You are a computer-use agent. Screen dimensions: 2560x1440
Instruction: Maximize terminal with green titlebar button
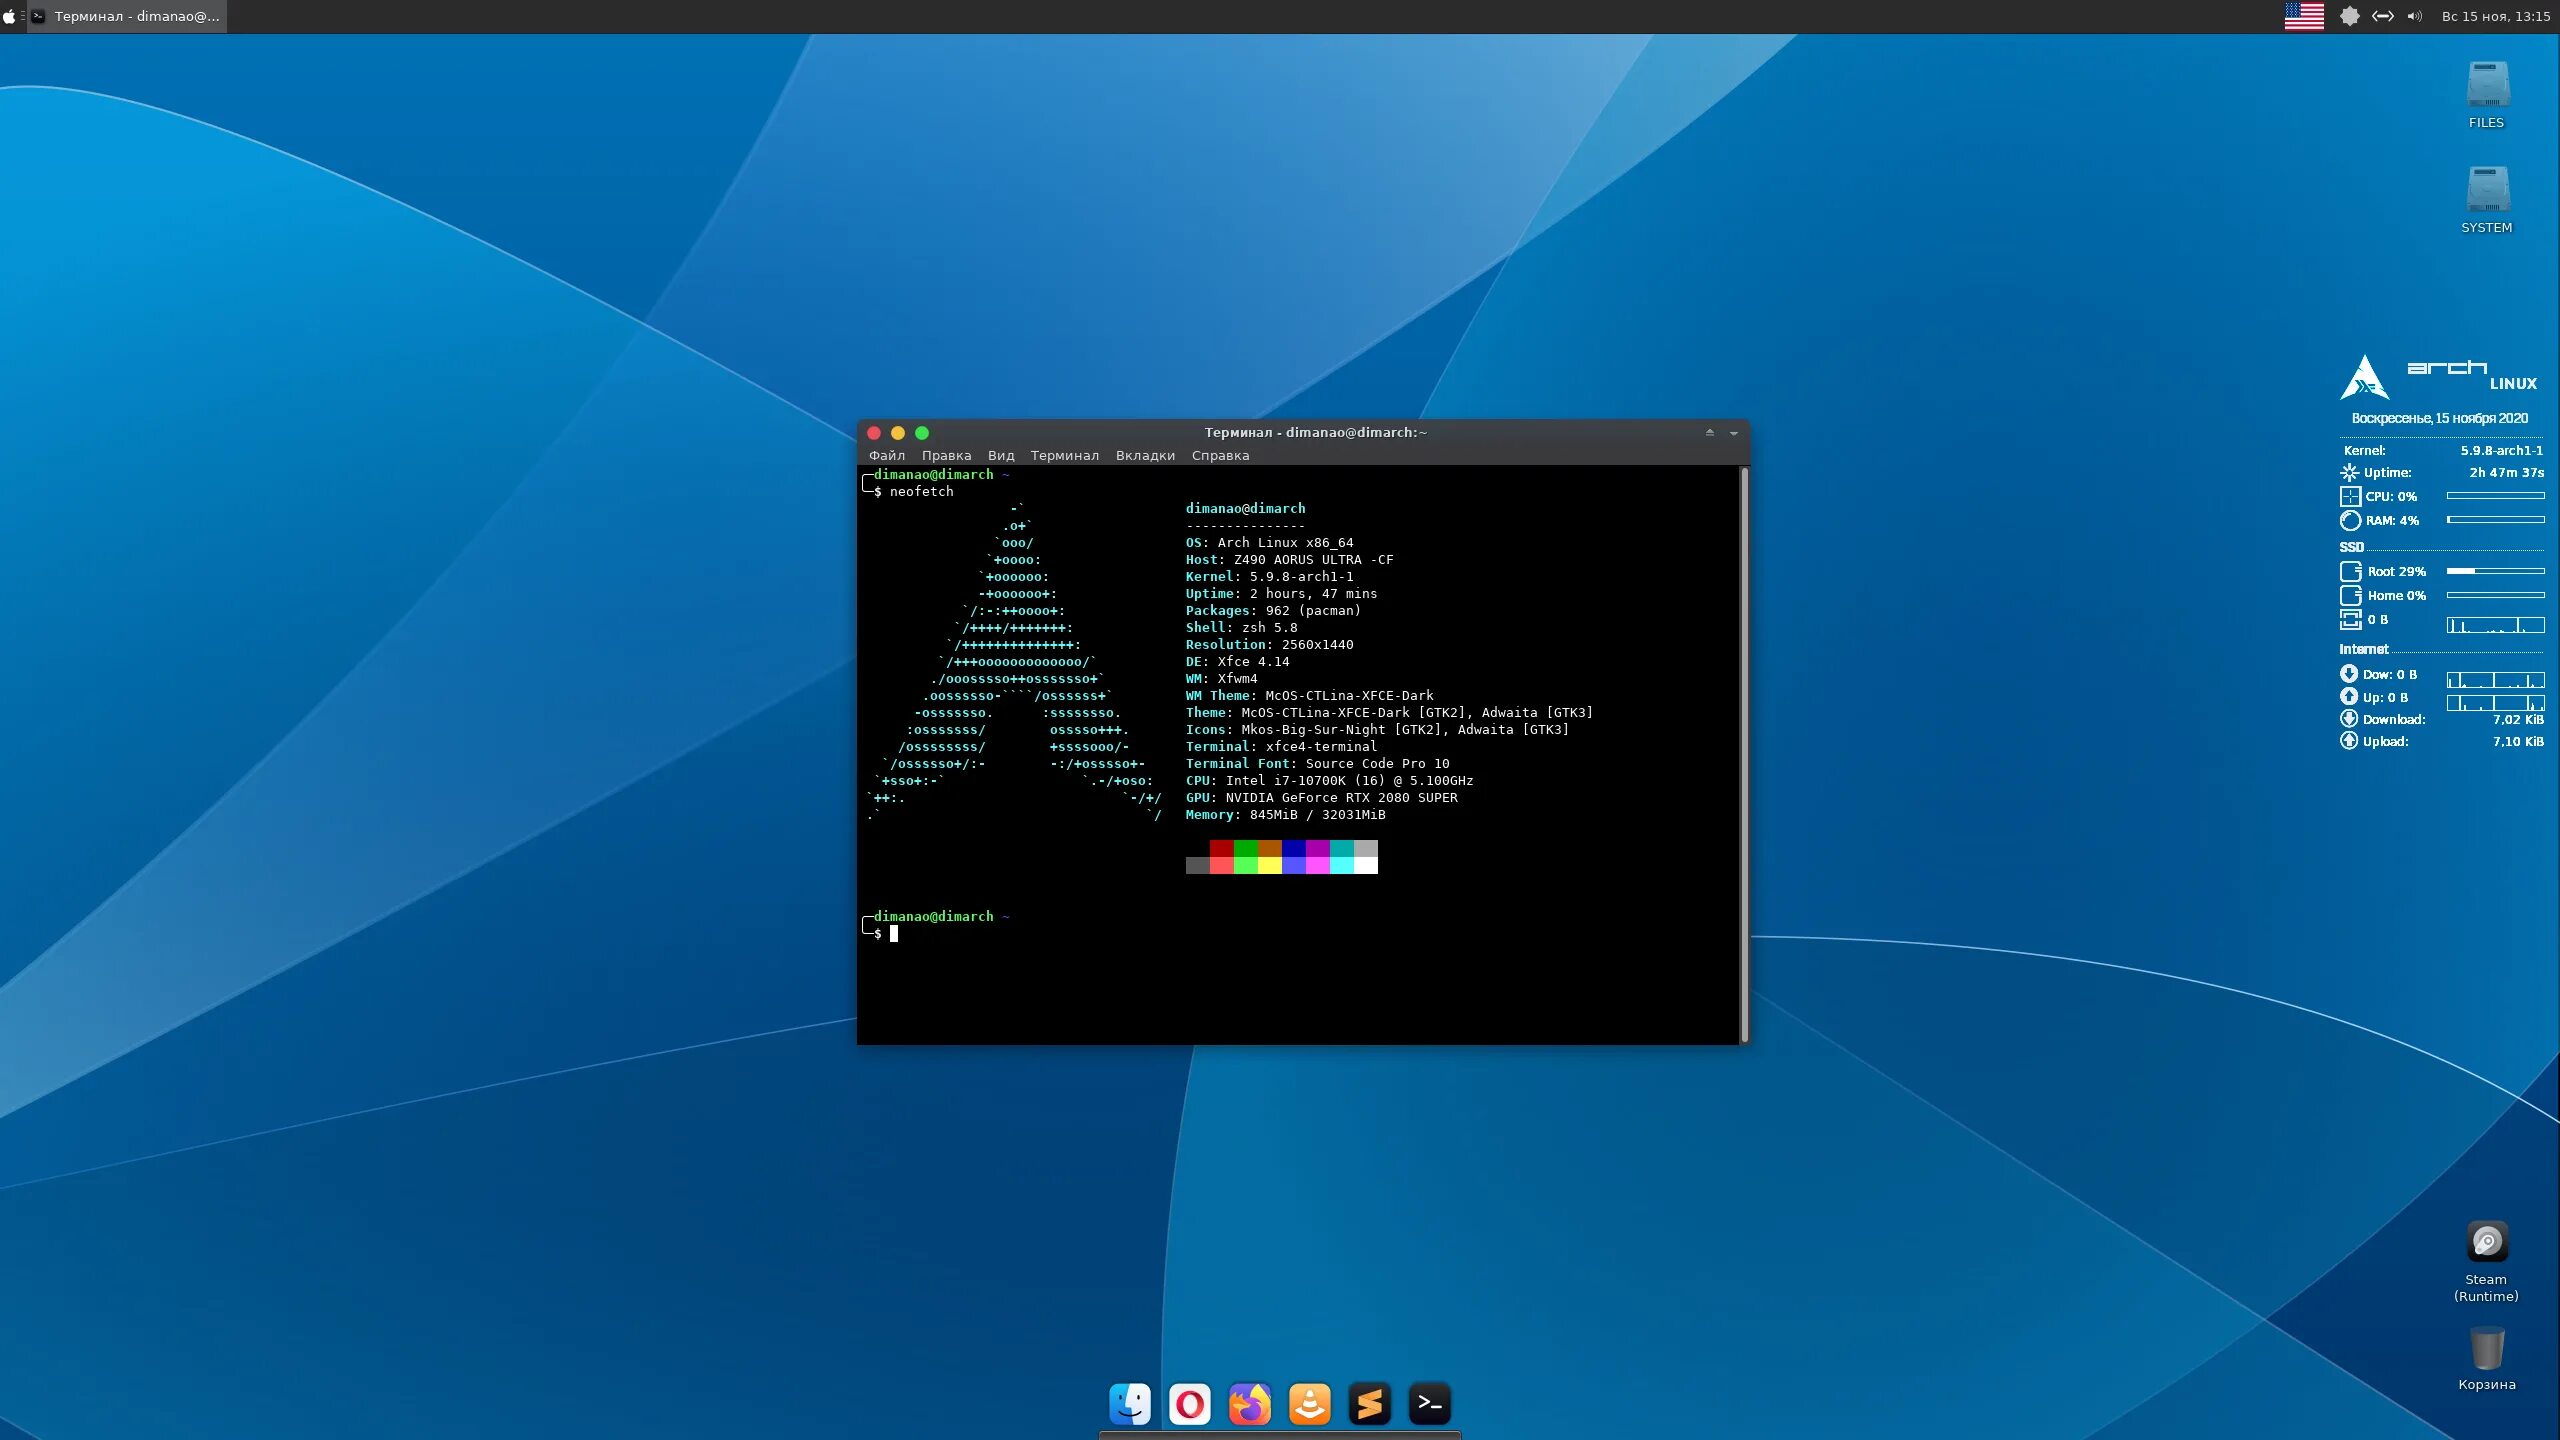[922, 433]
